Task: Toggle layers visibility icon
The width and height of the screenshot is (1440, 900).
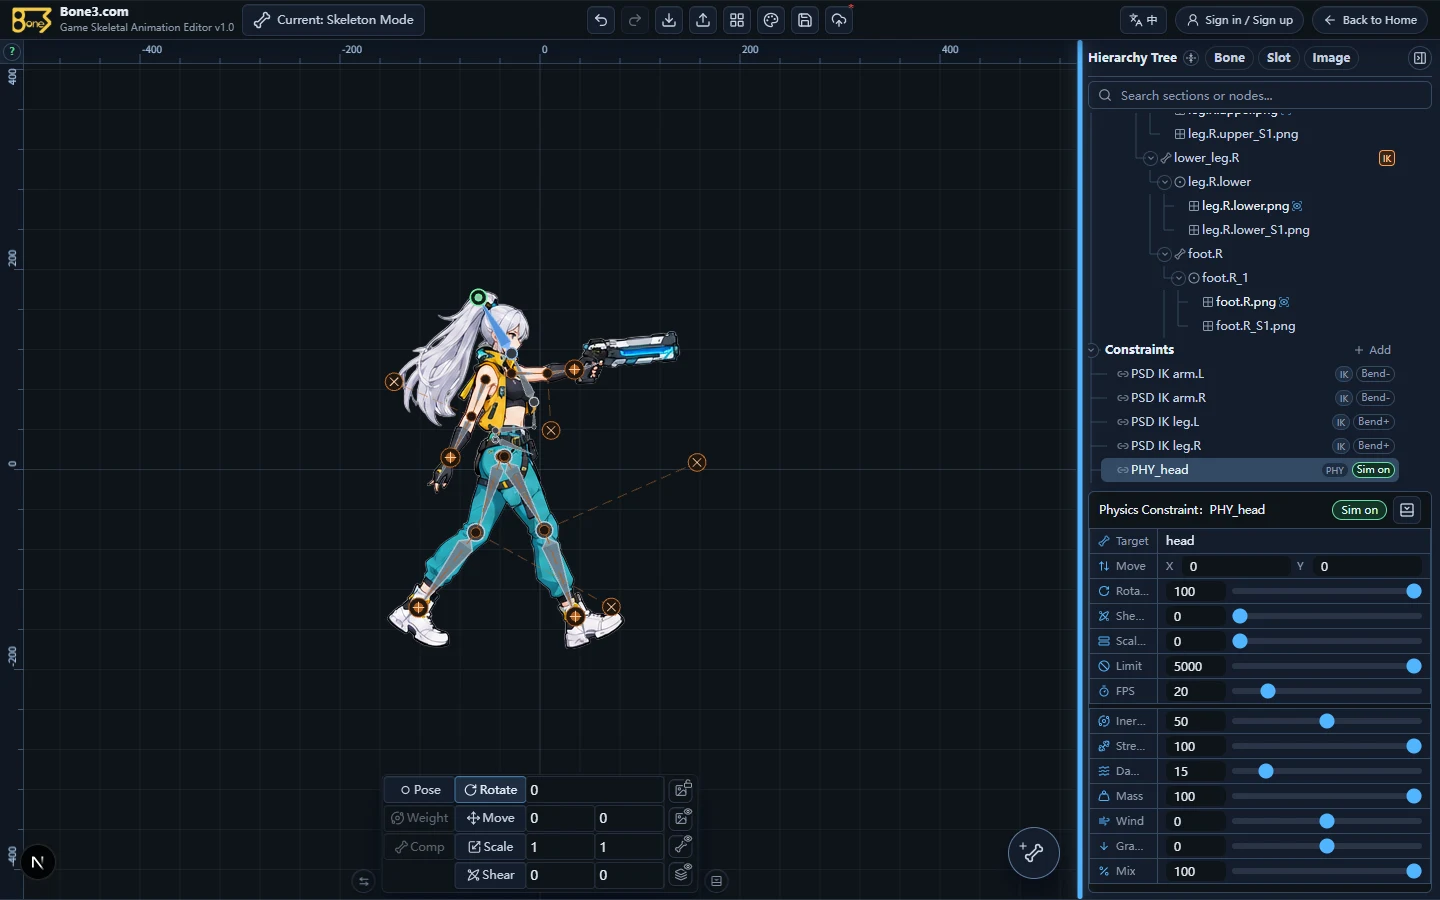Action: (682, 874)
